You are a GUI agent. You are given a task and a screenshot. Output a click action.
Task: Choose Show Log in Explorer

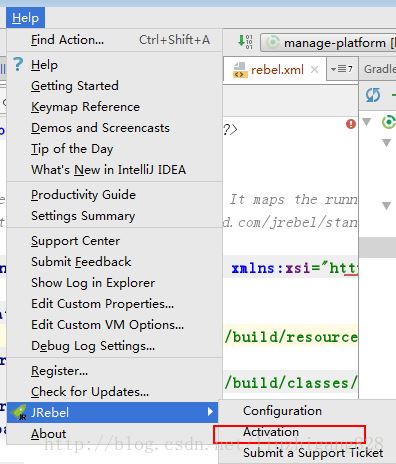pos(115,283)
